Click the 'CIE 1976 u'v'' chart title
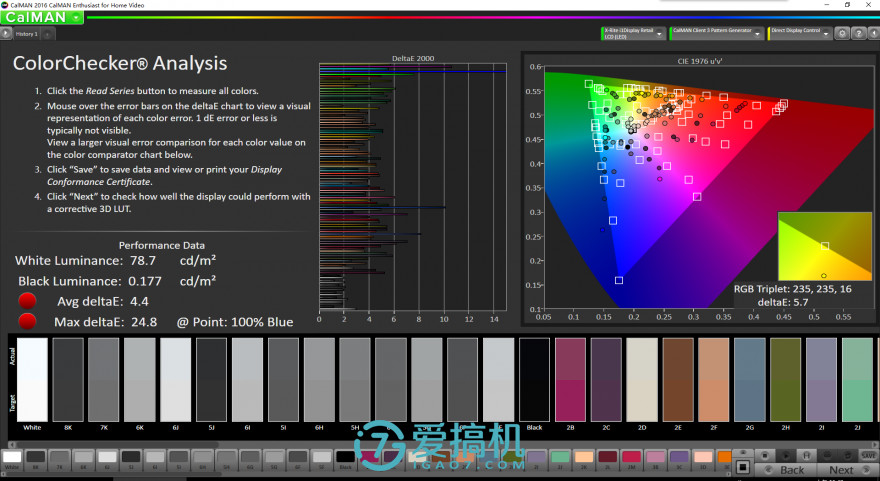The width and height of the screenshot is (880, 481). [x=699, y=61]
